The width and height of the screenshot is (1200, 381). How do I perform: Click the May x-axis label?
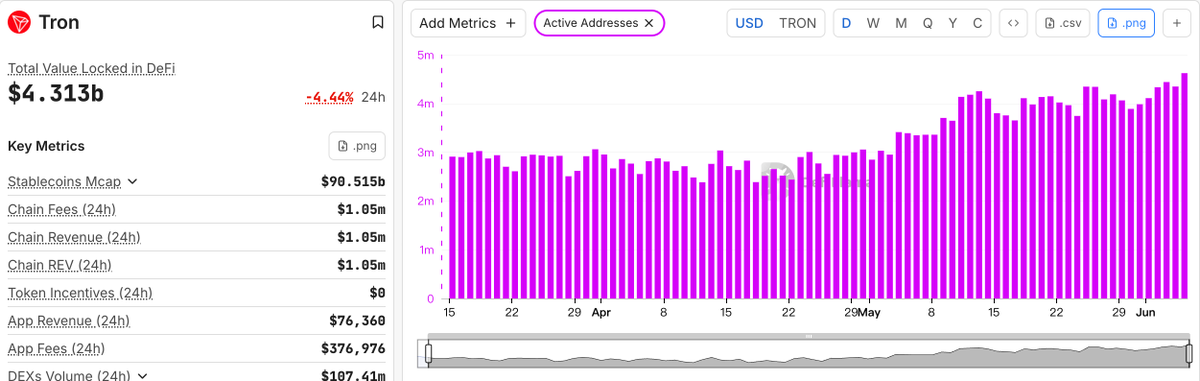tap(869, 313)
